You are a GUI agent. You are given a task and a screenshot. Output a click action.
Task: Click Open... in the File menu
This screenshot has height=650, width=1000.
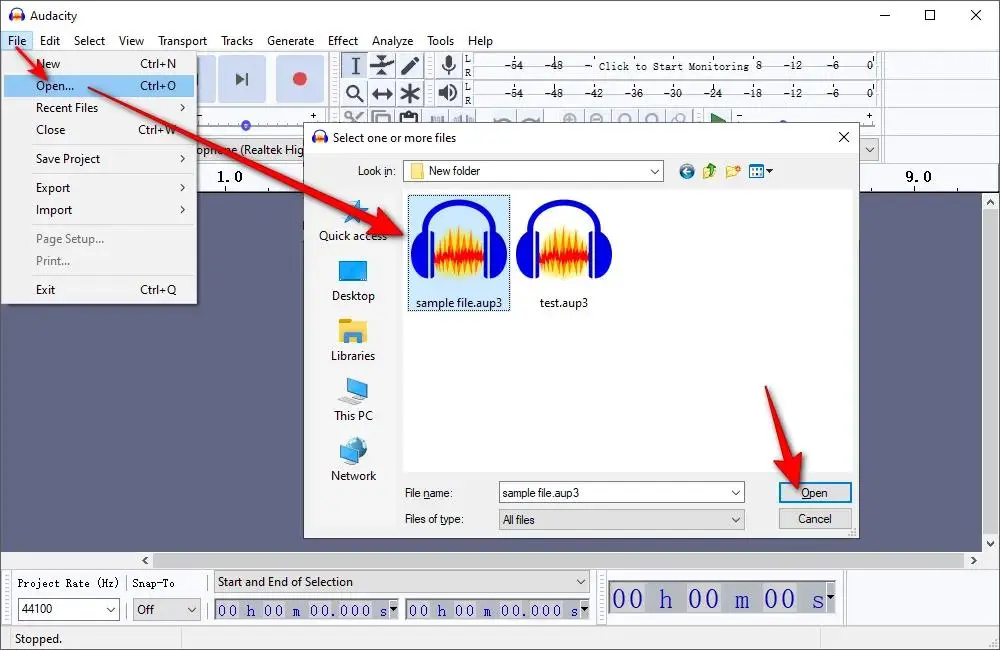[99, 85]
